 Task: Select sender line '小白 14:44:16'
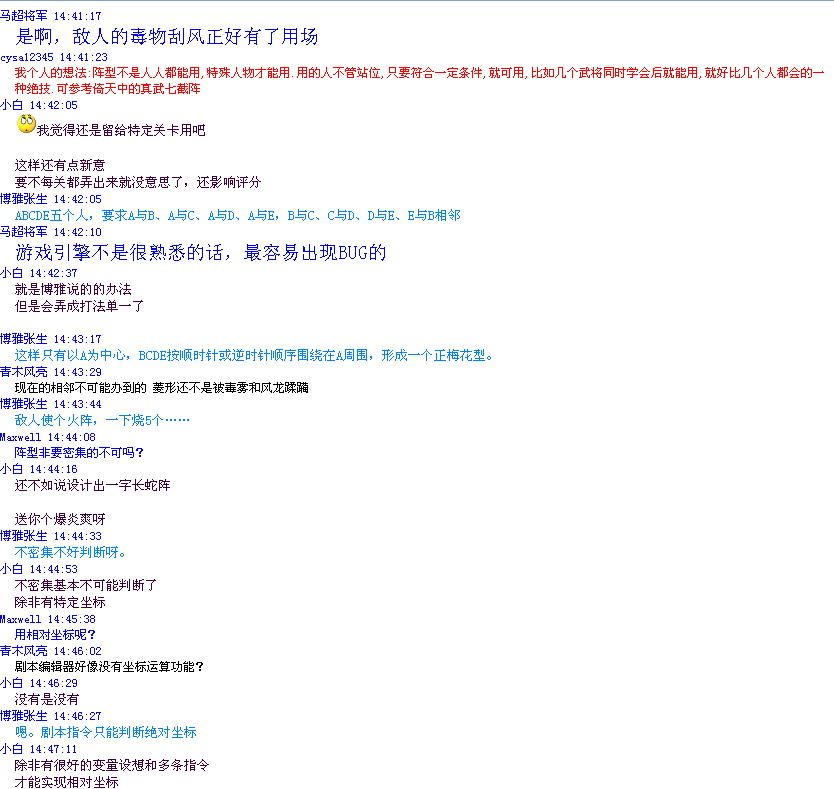click(39, 469)
